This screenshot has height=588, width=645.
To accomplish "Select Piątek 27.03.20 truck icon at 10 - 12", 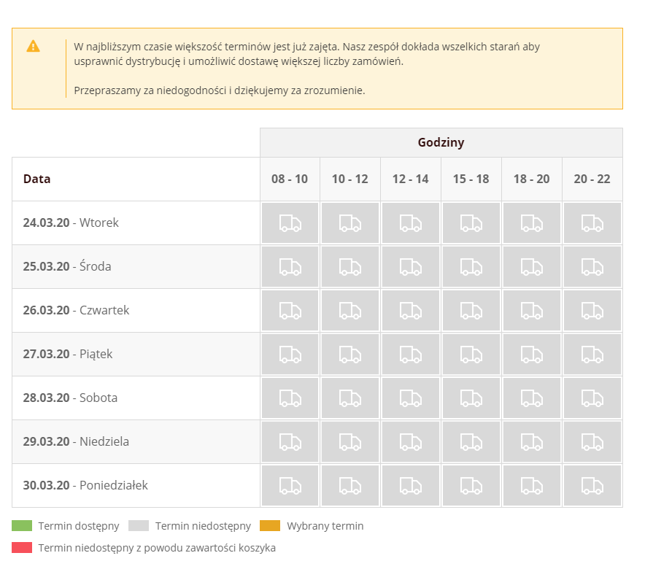I will point(350,354).
